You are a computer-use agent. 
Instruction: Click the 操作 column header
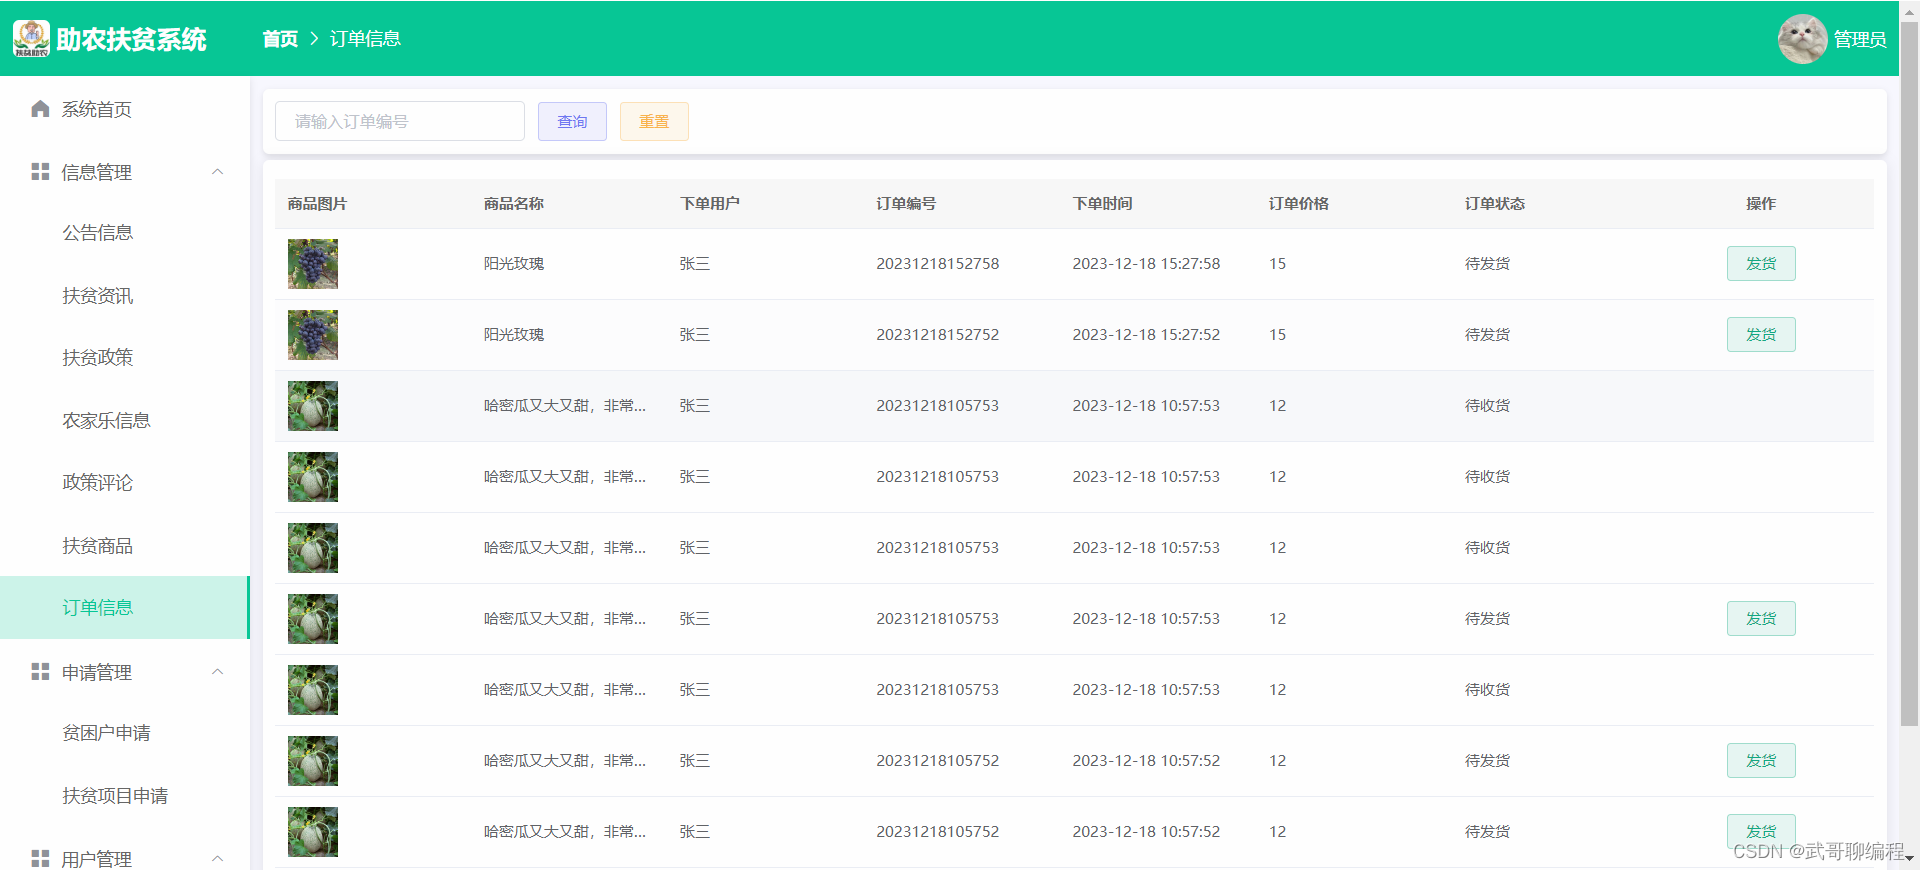tap(1761, 204)
